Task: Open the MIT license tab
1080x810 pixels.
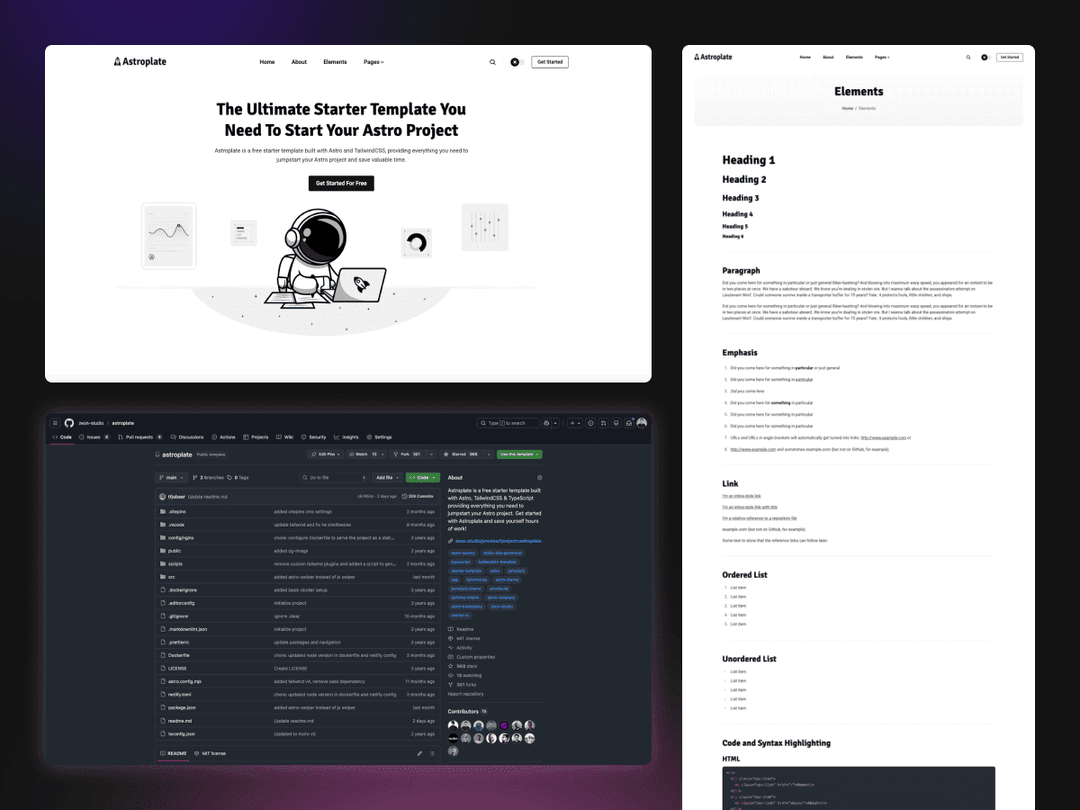Action: coord(210,753)
